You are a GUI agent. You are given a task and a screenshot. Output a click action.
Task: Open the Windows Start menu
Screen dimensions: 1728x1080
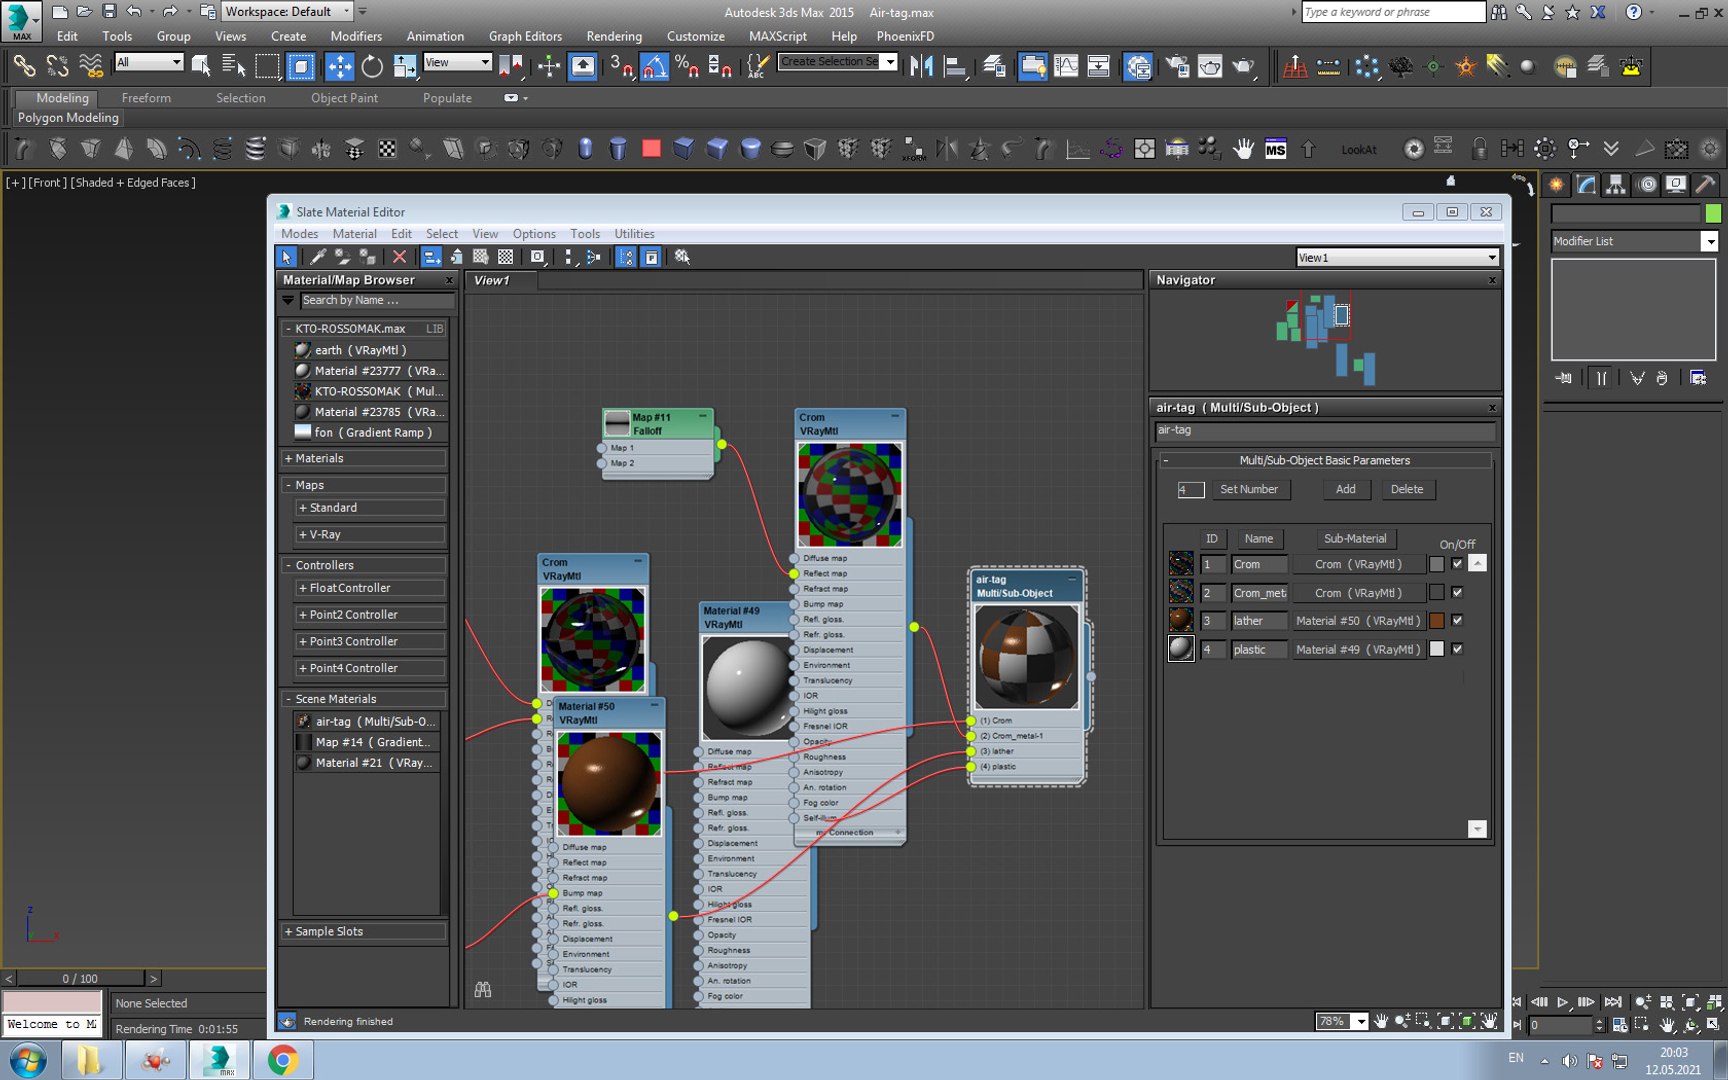tap(27, 1059)
